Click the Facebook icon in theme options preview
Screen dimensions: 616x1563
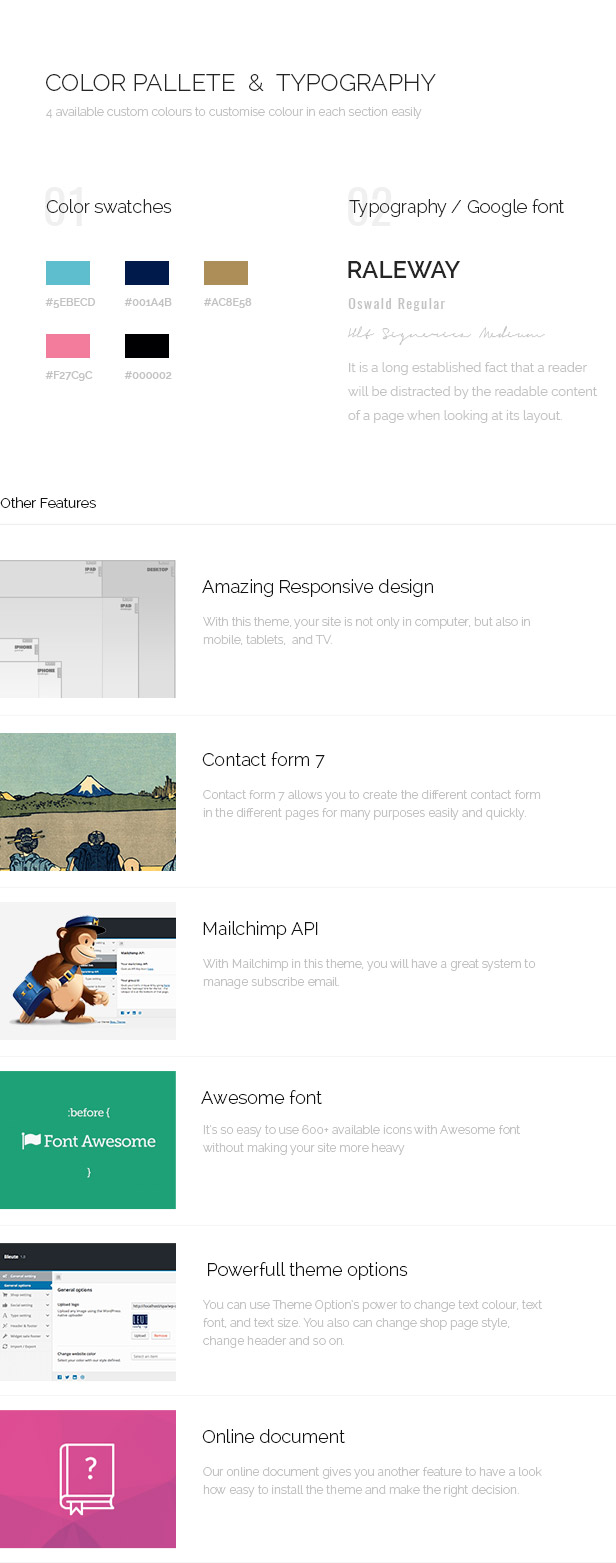click(59, 1377)
